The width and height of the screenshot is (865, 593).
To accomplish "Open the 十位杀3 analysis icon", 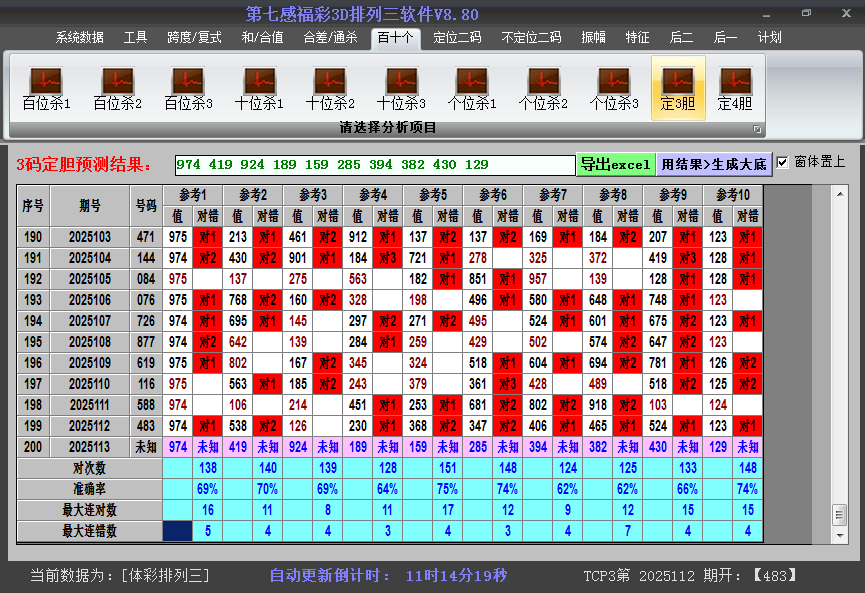I will pyautogui.click(x=401, y=89).
